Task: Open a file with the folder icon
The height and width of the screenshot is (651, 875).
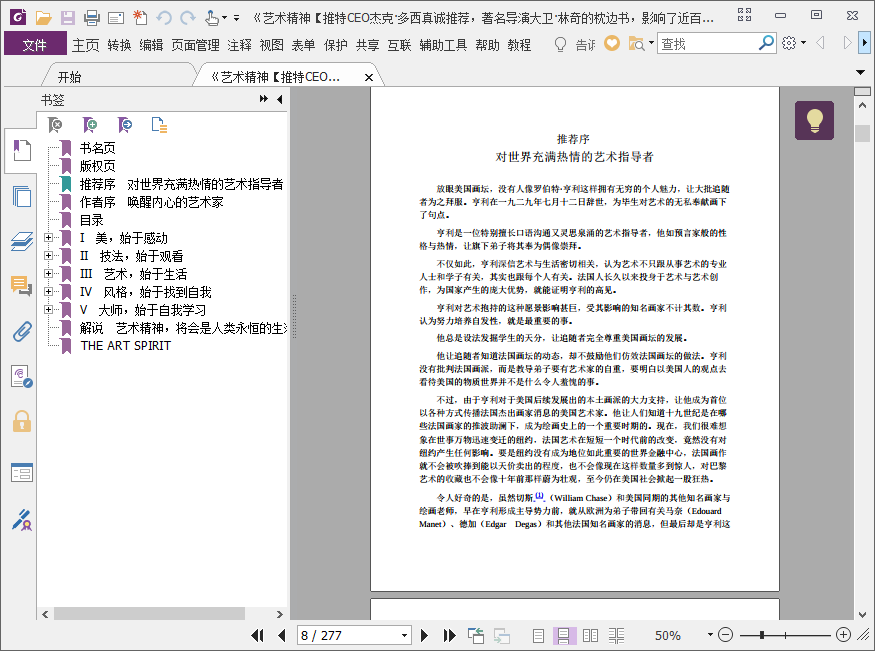Action: click(x=44, y=18)
